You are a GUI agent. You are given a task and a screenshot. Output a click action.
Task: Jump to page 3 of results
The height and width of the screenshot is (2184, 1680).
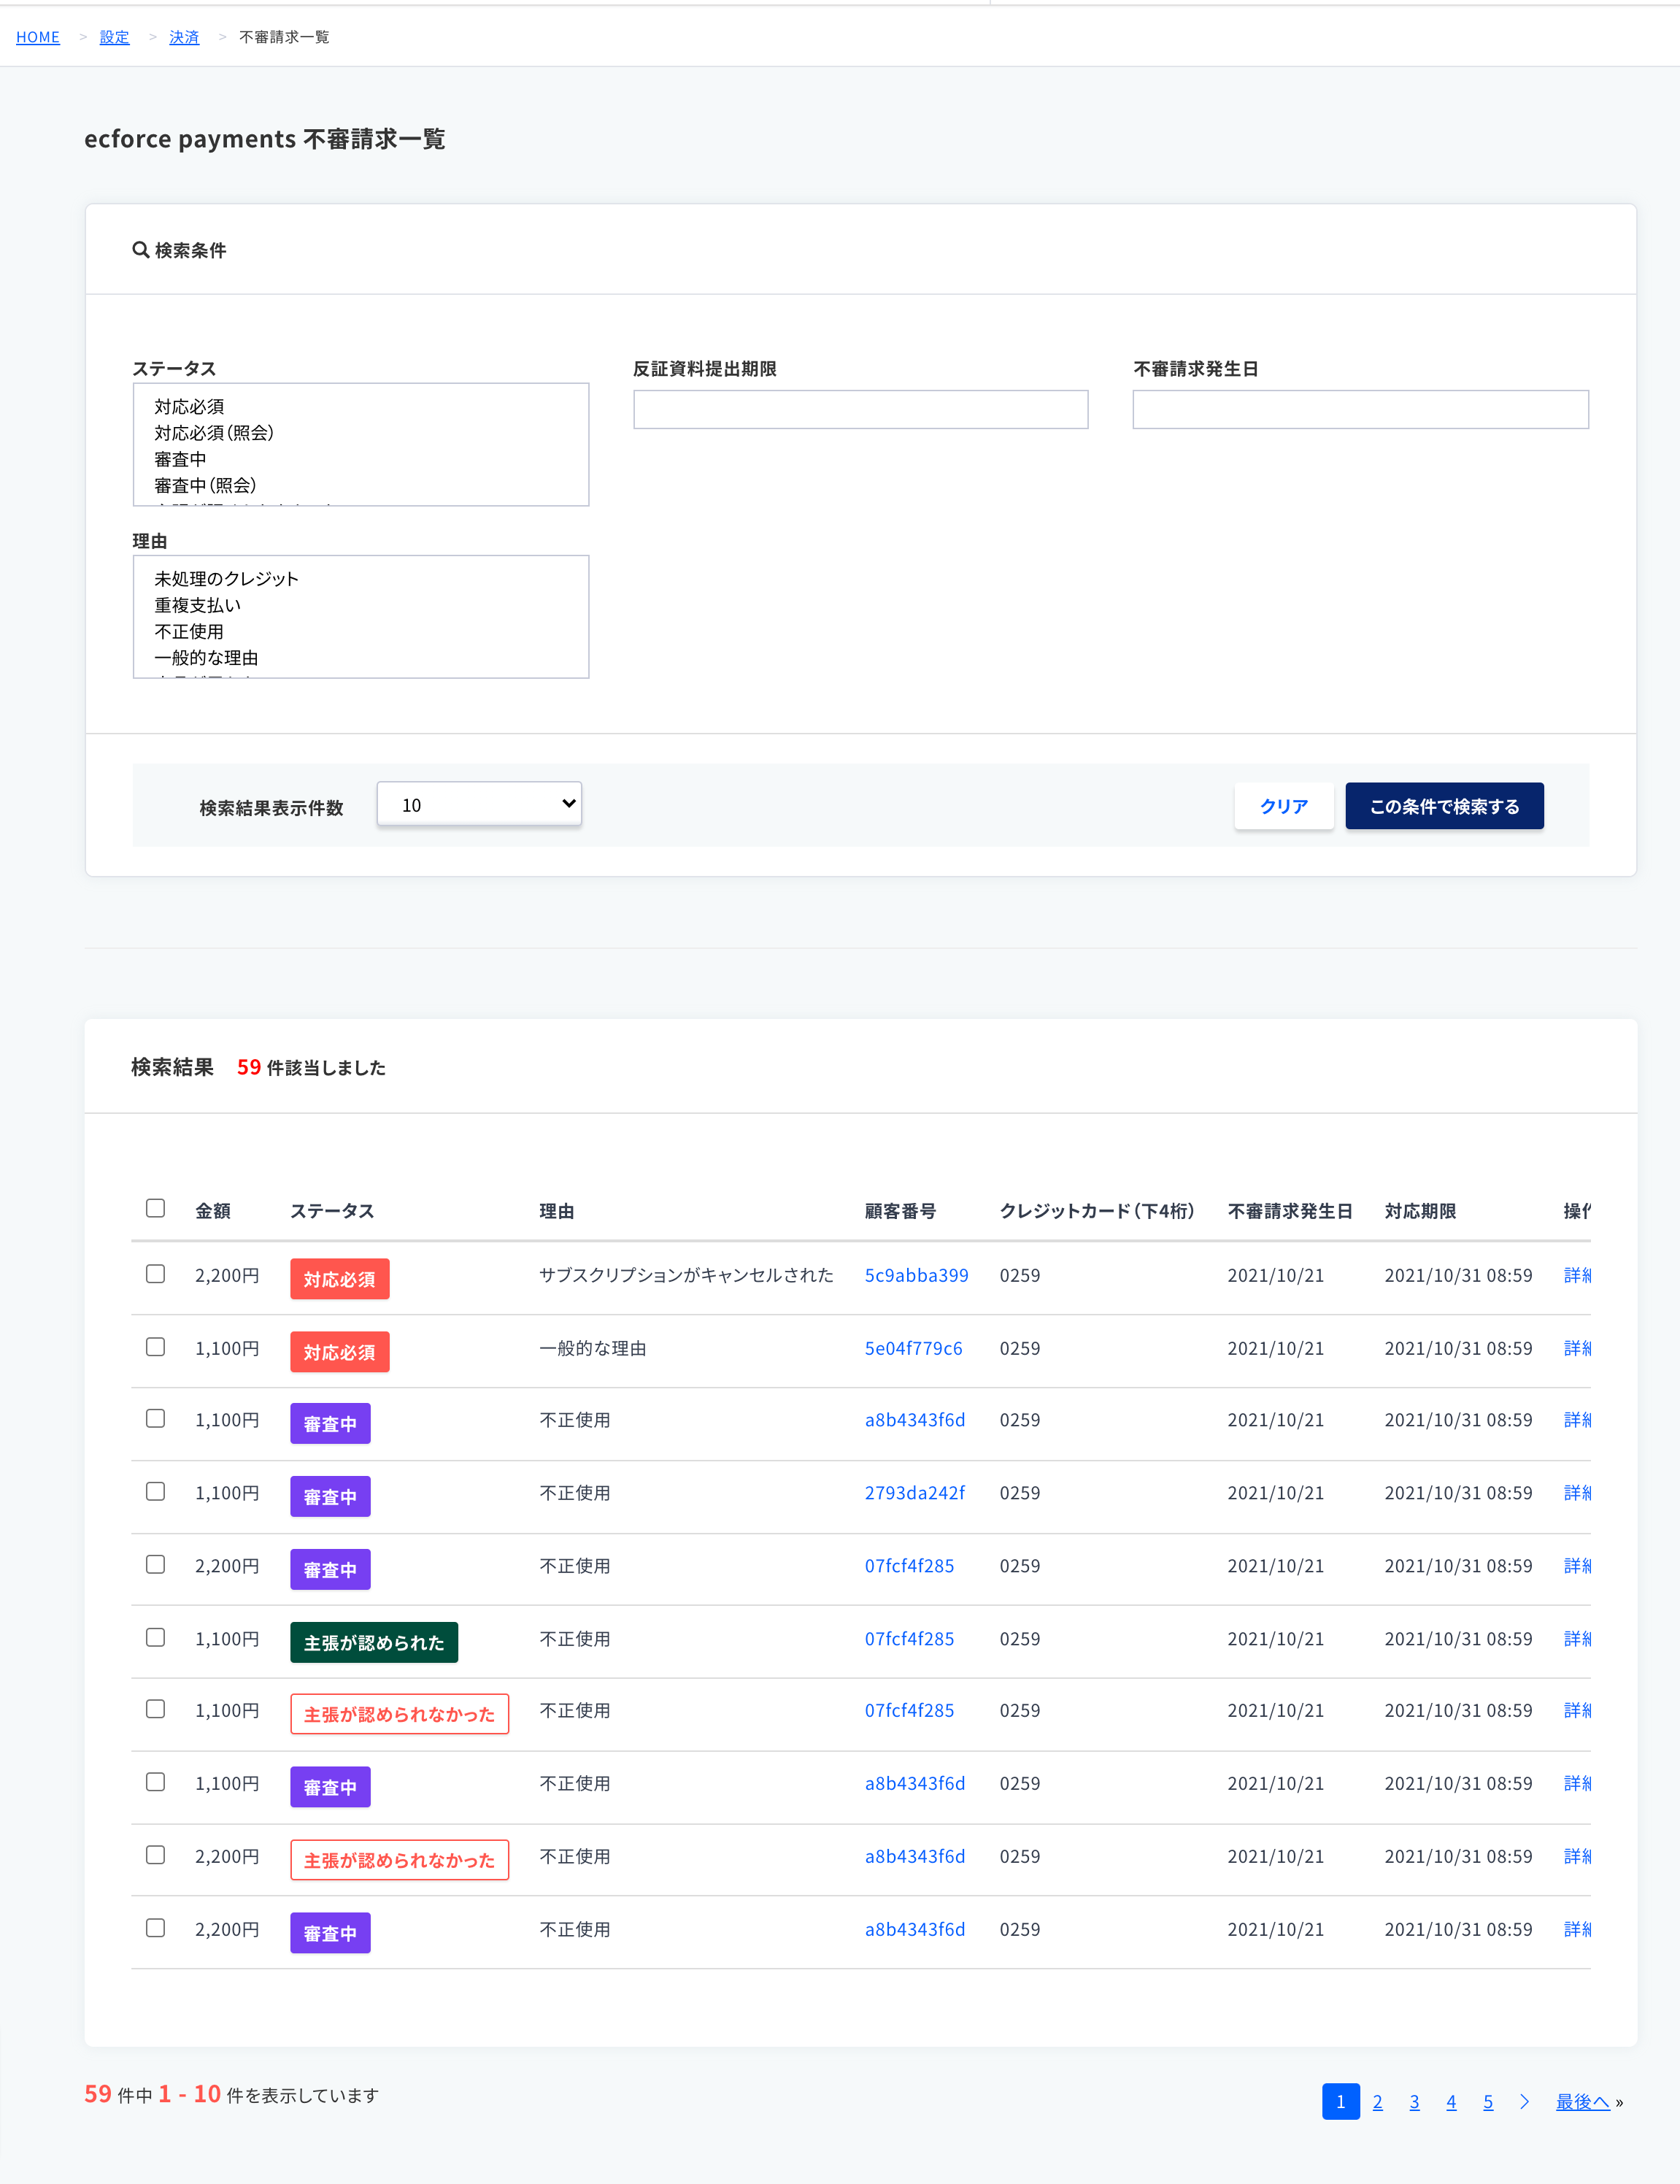pos(1414,2102)
